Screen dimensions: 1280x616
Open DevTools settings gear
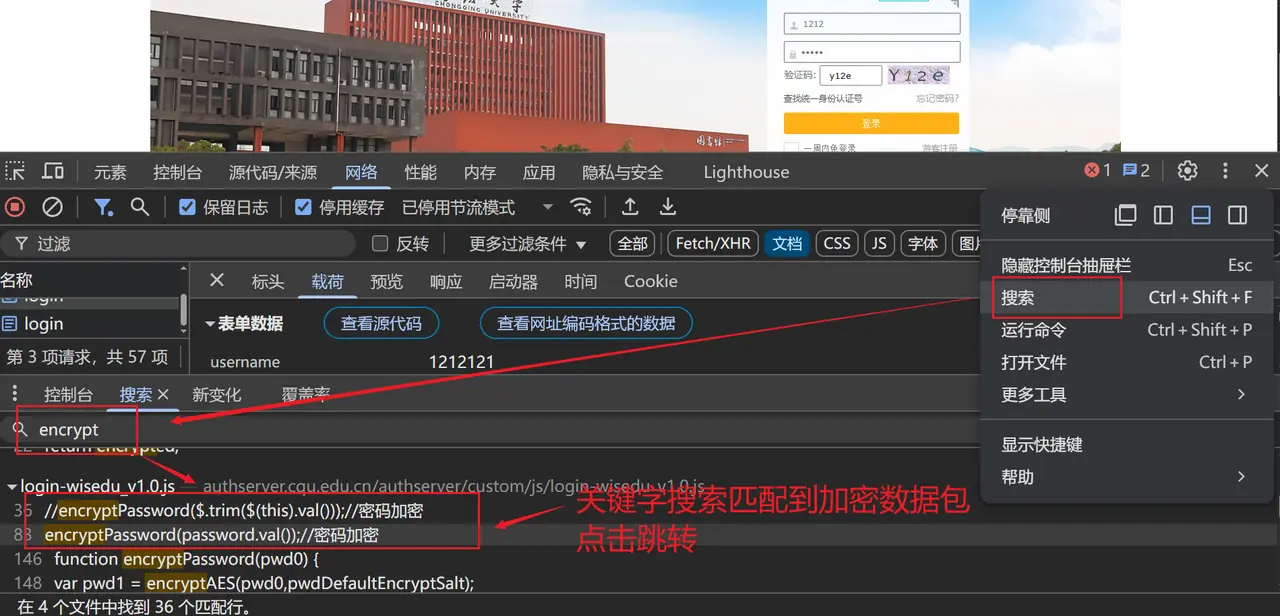(x=1187, y=171)
